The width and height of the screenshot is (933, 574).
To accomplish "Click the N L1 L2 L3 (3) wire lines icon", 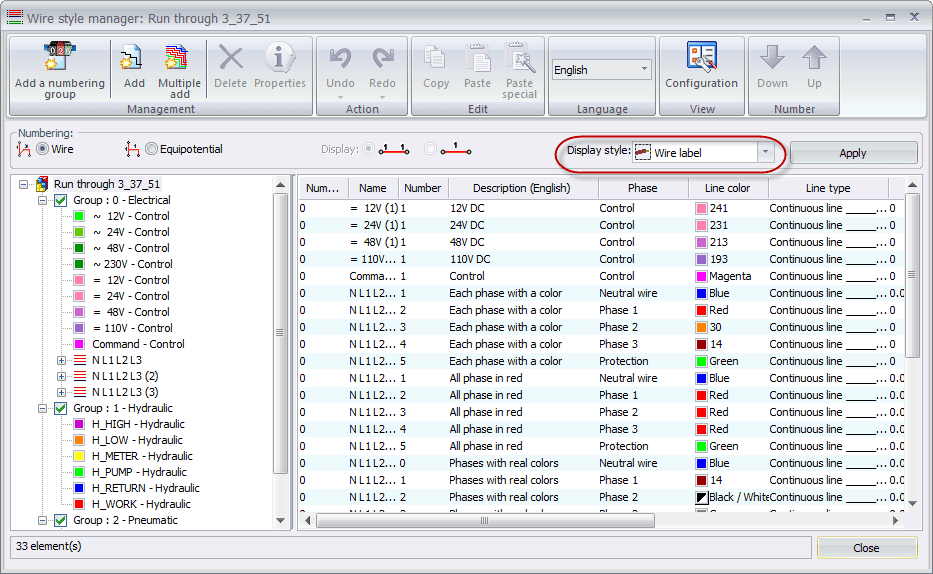I will pyautogui.click(x=80, y=392).
